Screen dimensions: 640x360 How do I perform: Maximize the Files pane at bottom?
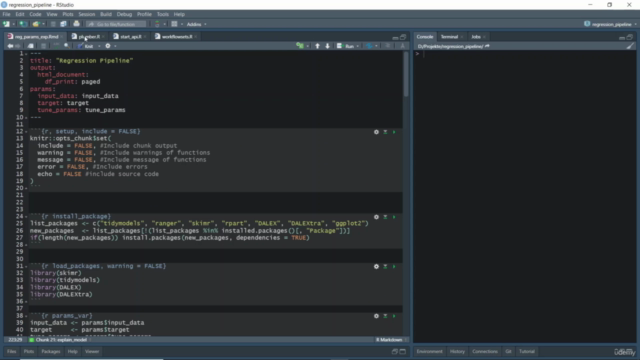click(403, 351)
